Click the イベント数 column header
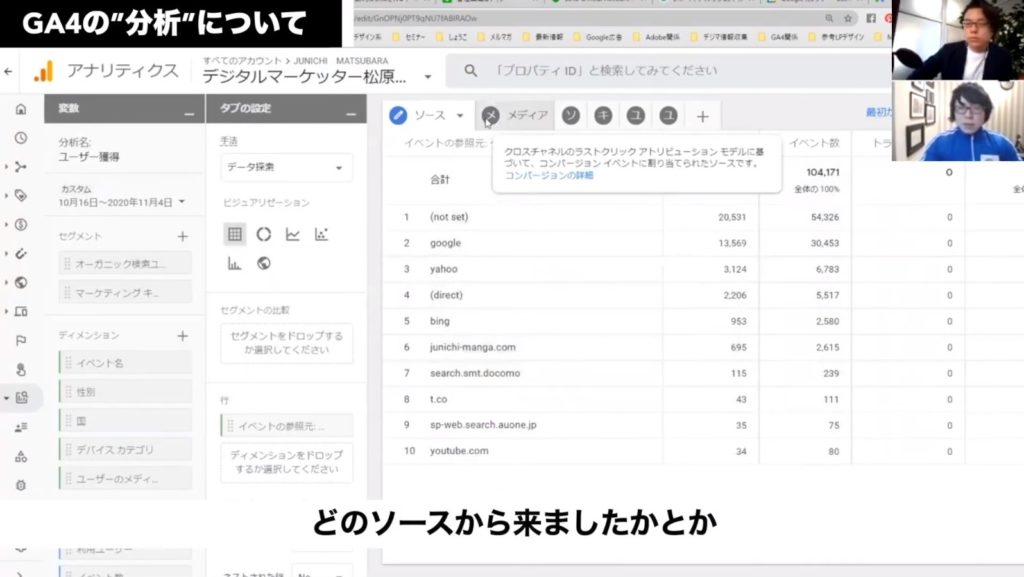 pyautogui.click(x=814, y=143)
